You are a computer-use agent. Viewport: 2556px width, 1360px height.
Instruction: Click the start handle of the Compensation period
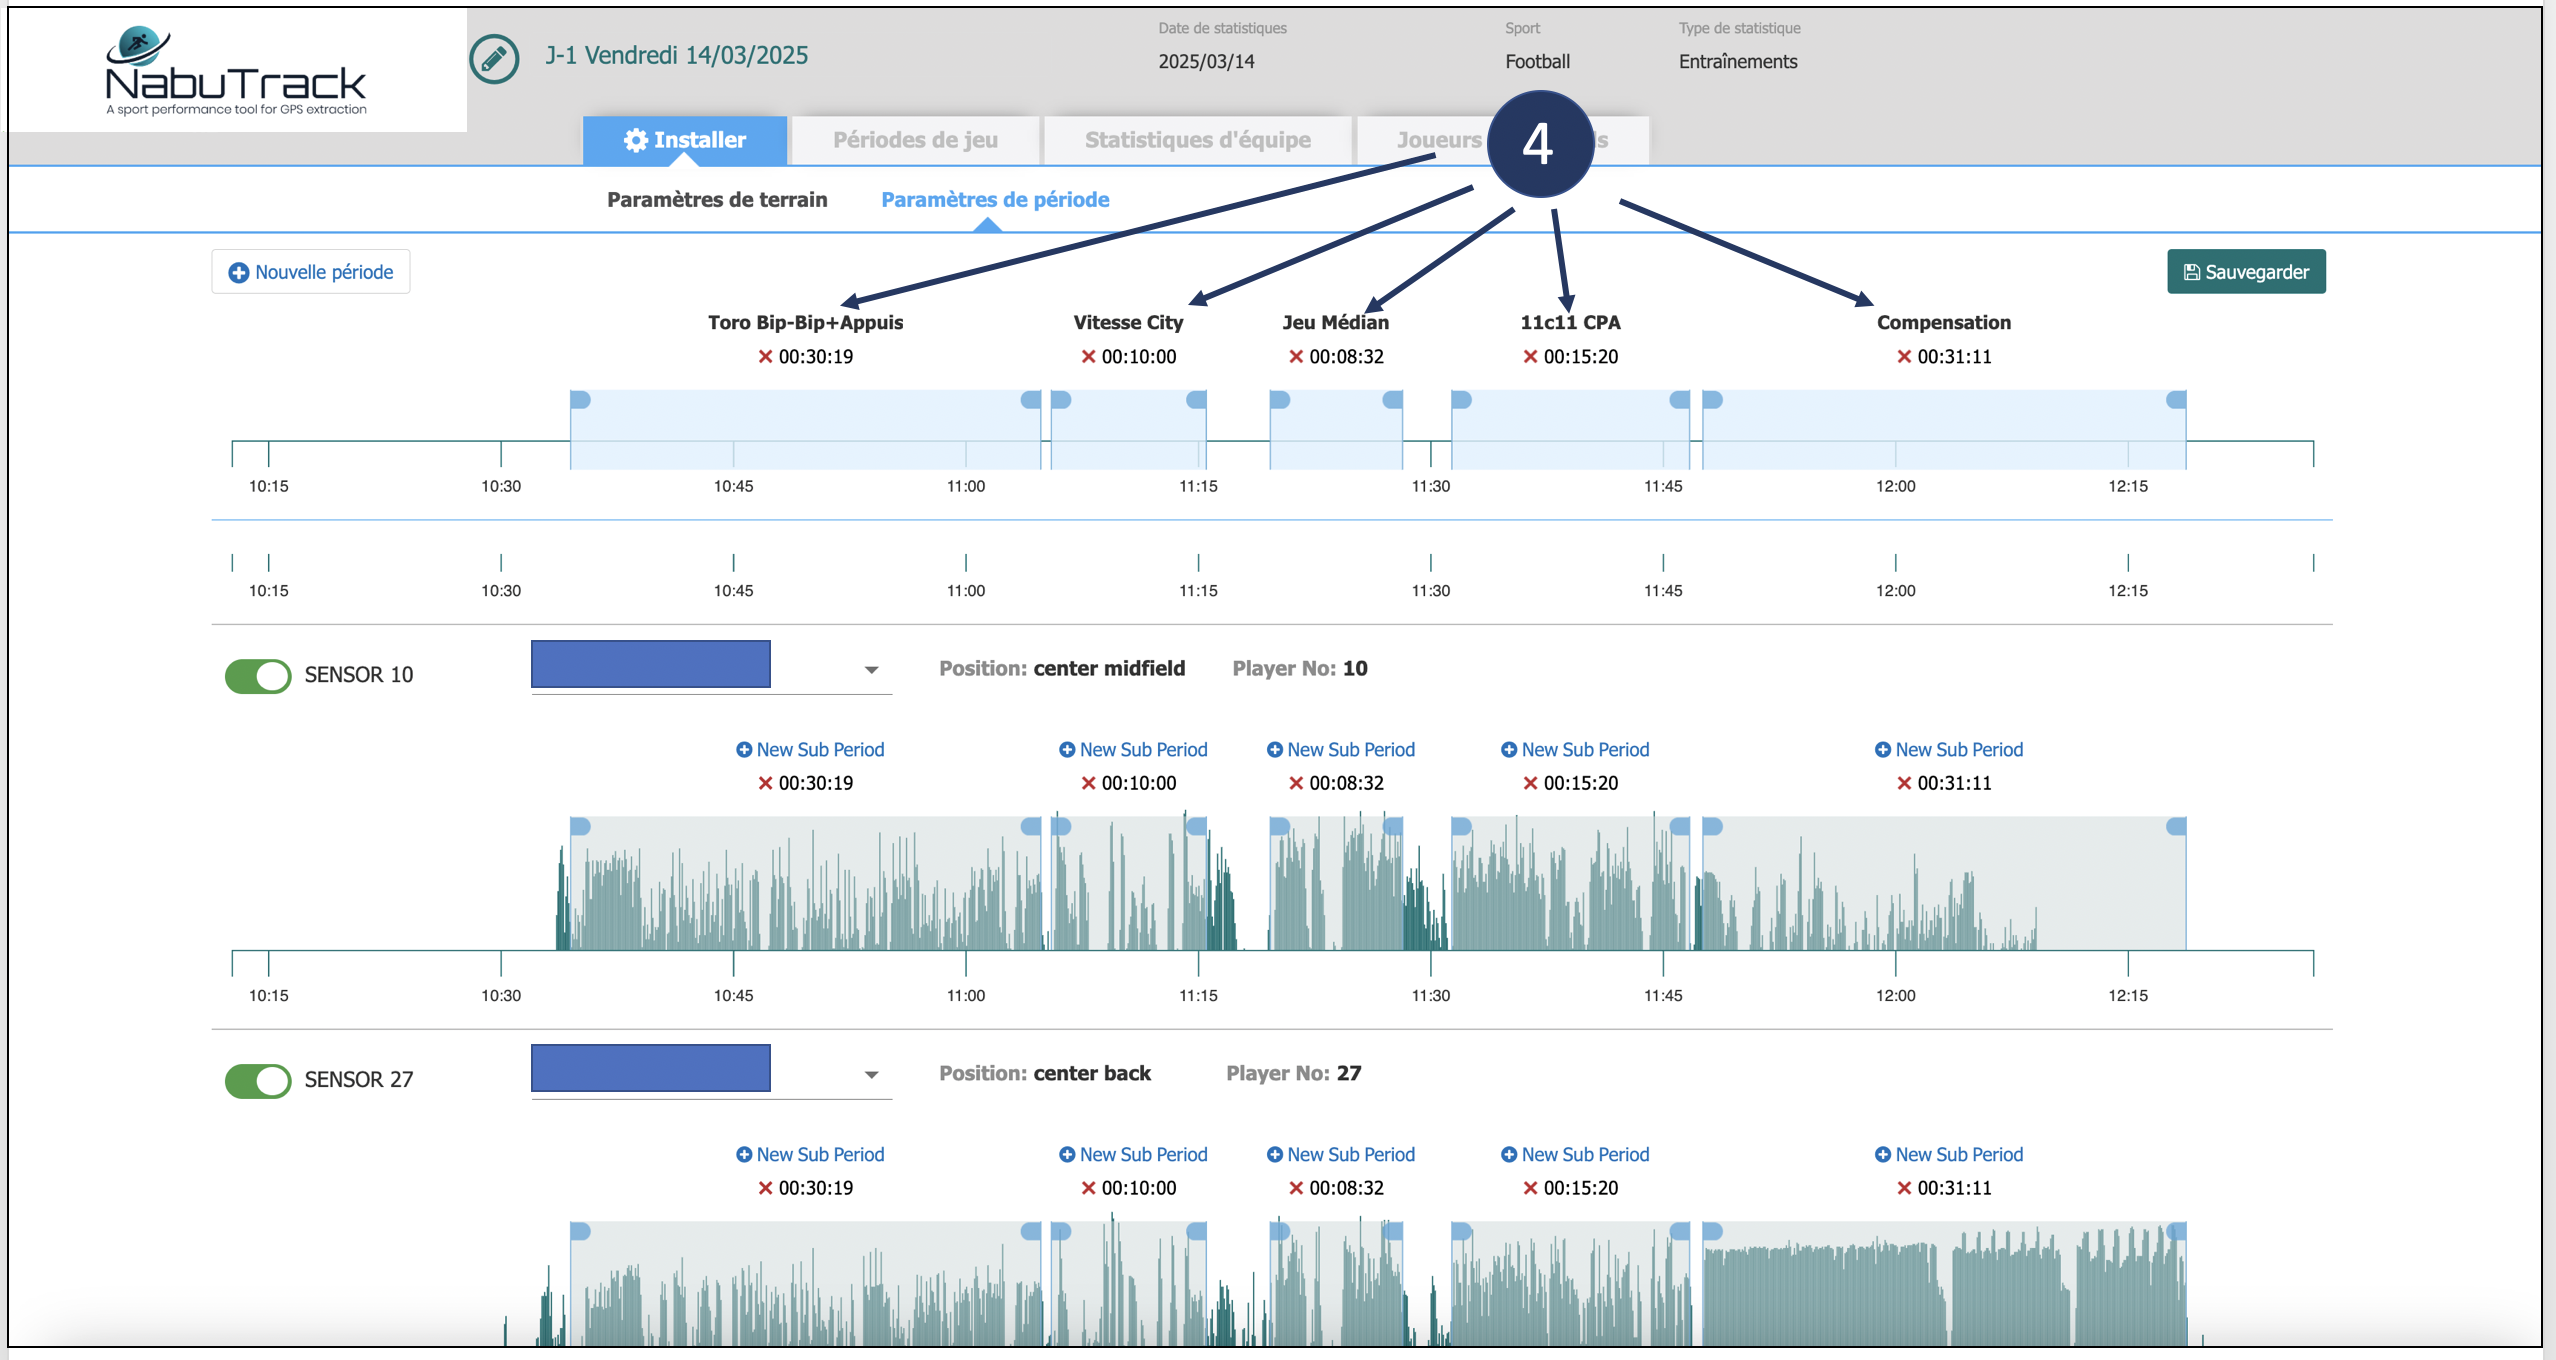tap(1712, 400)
